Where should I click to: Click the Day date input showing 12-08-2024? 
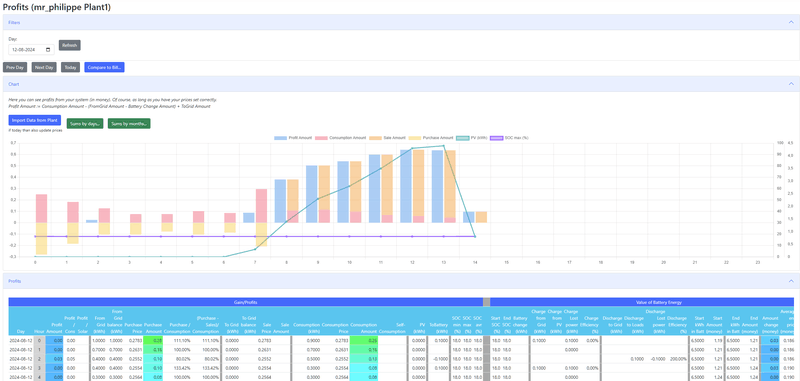pos(31,50)
